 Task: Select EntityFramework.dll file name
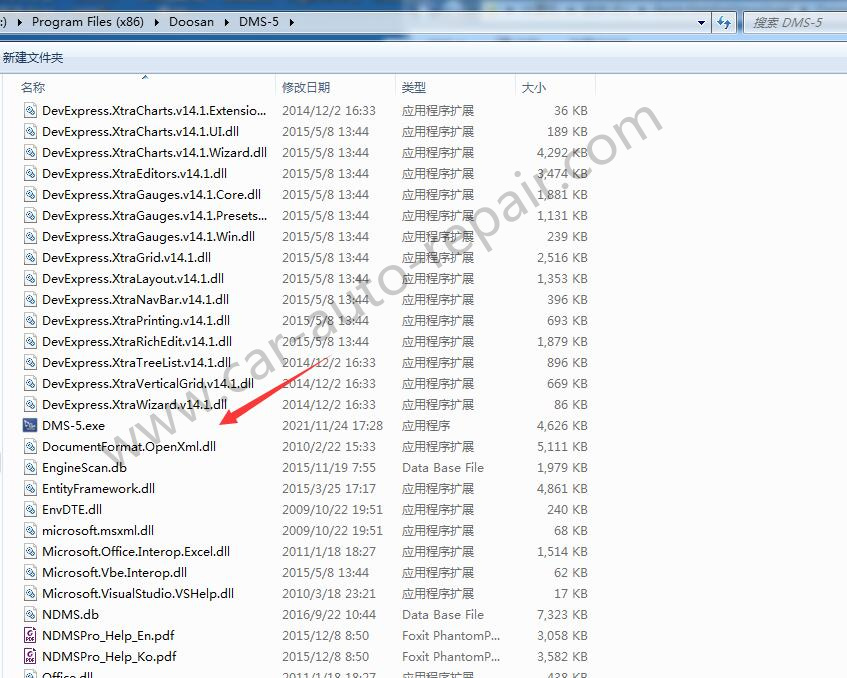(98, 489)
